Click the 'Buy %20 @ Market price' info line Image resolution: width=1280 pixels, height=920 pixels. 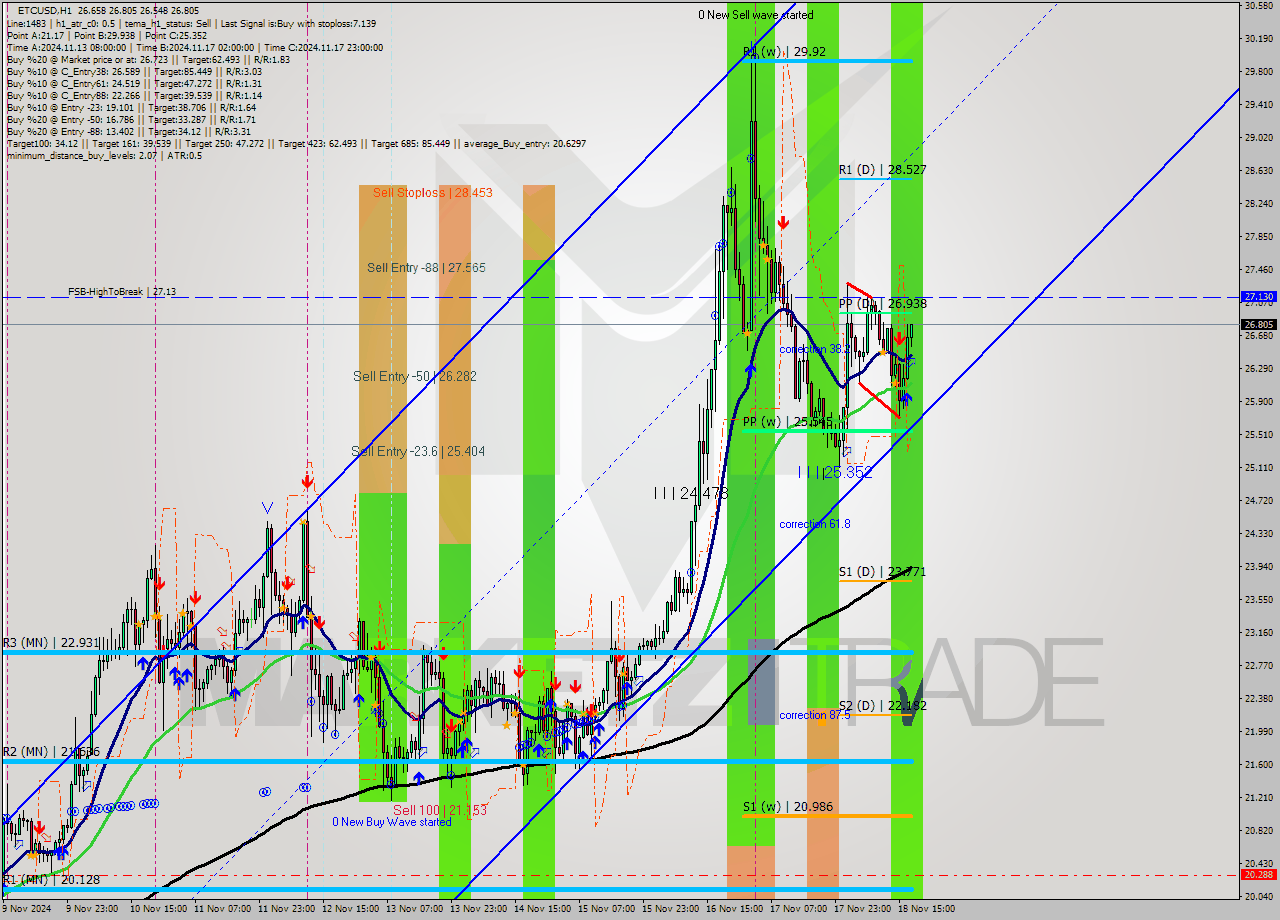148,59
